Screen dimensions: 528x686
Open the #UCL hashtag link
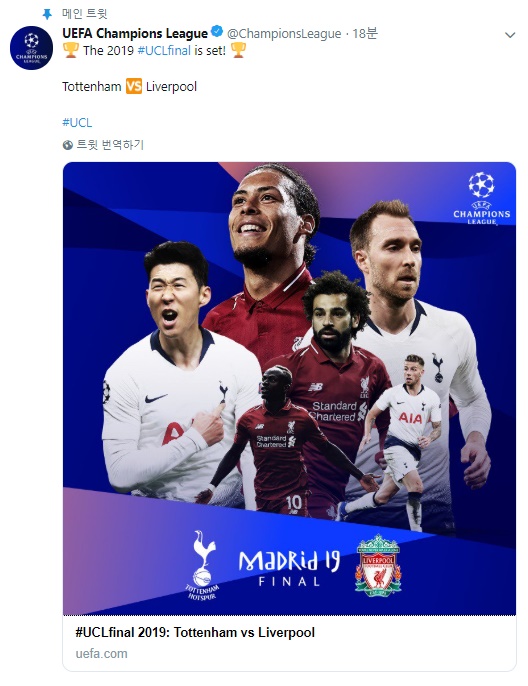[77, 122]
